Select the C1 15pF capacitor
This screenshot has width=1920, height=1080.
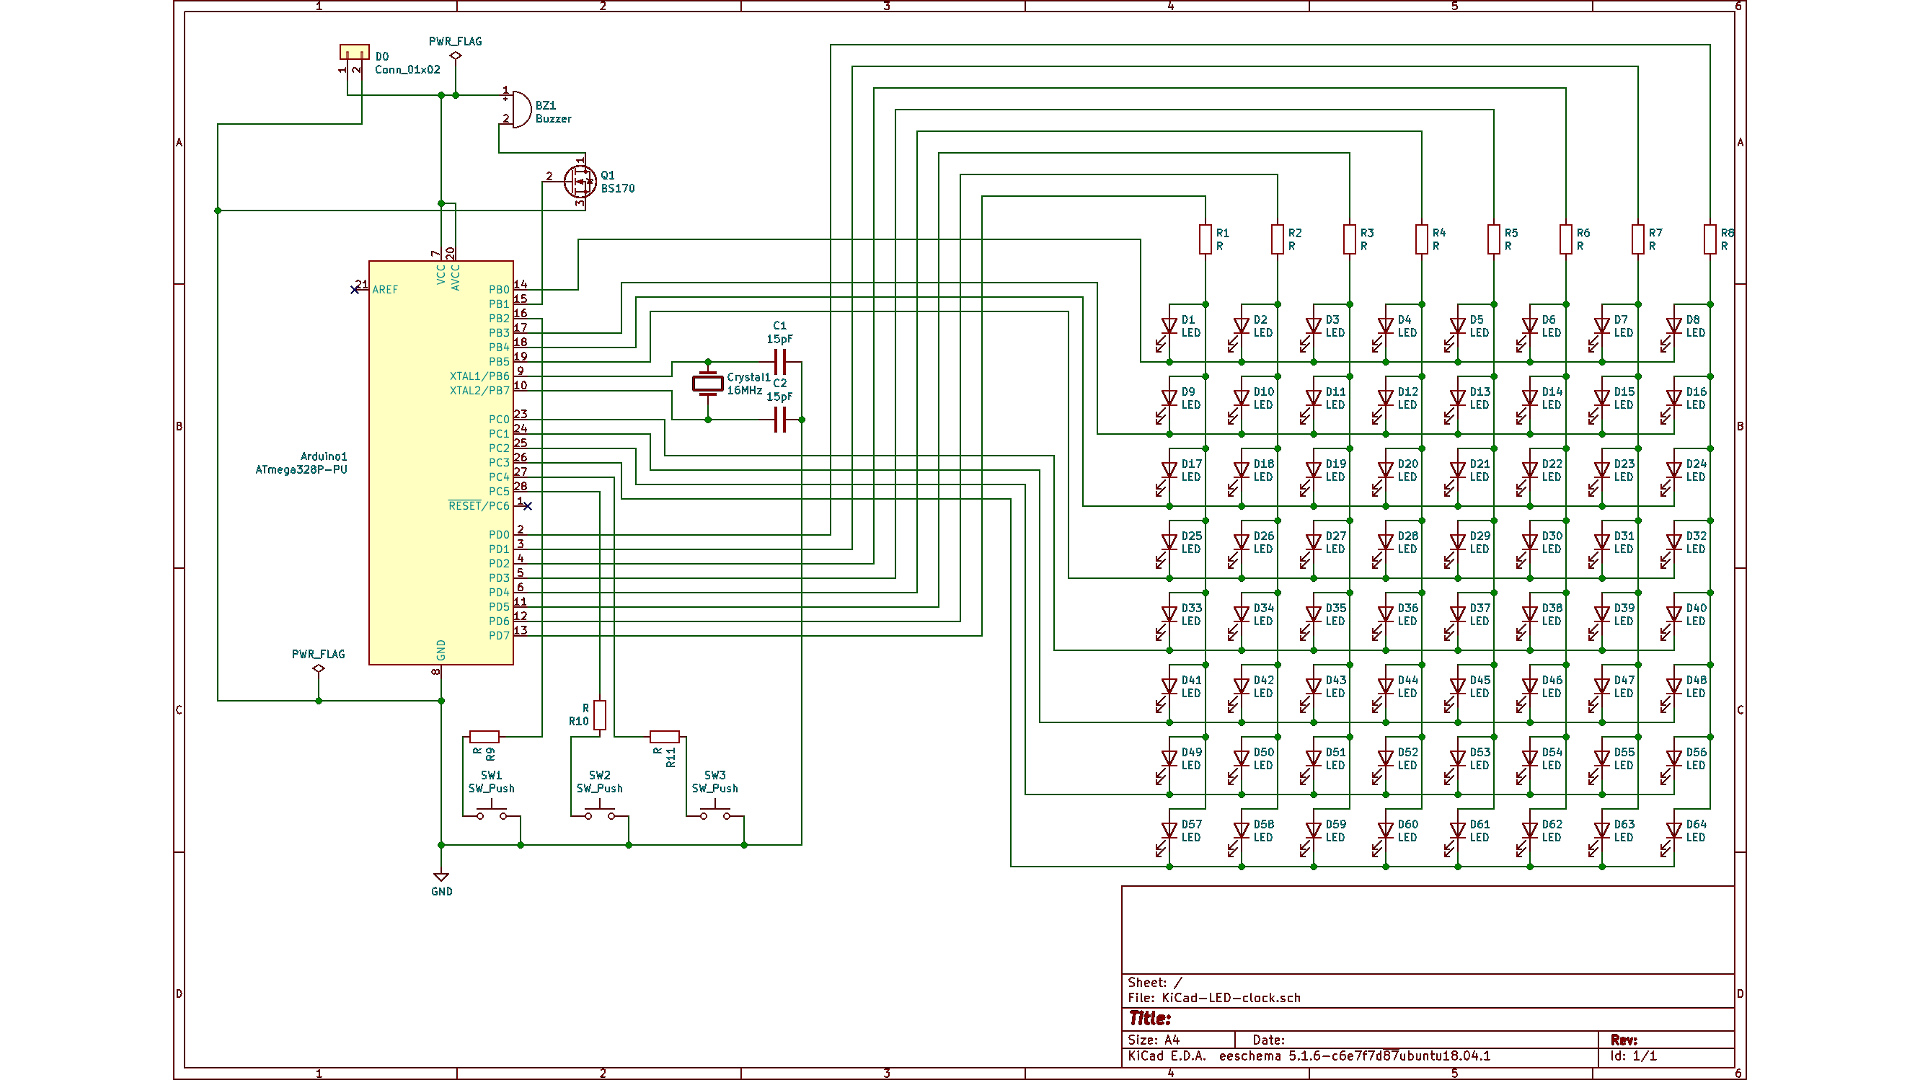[781, 362]
